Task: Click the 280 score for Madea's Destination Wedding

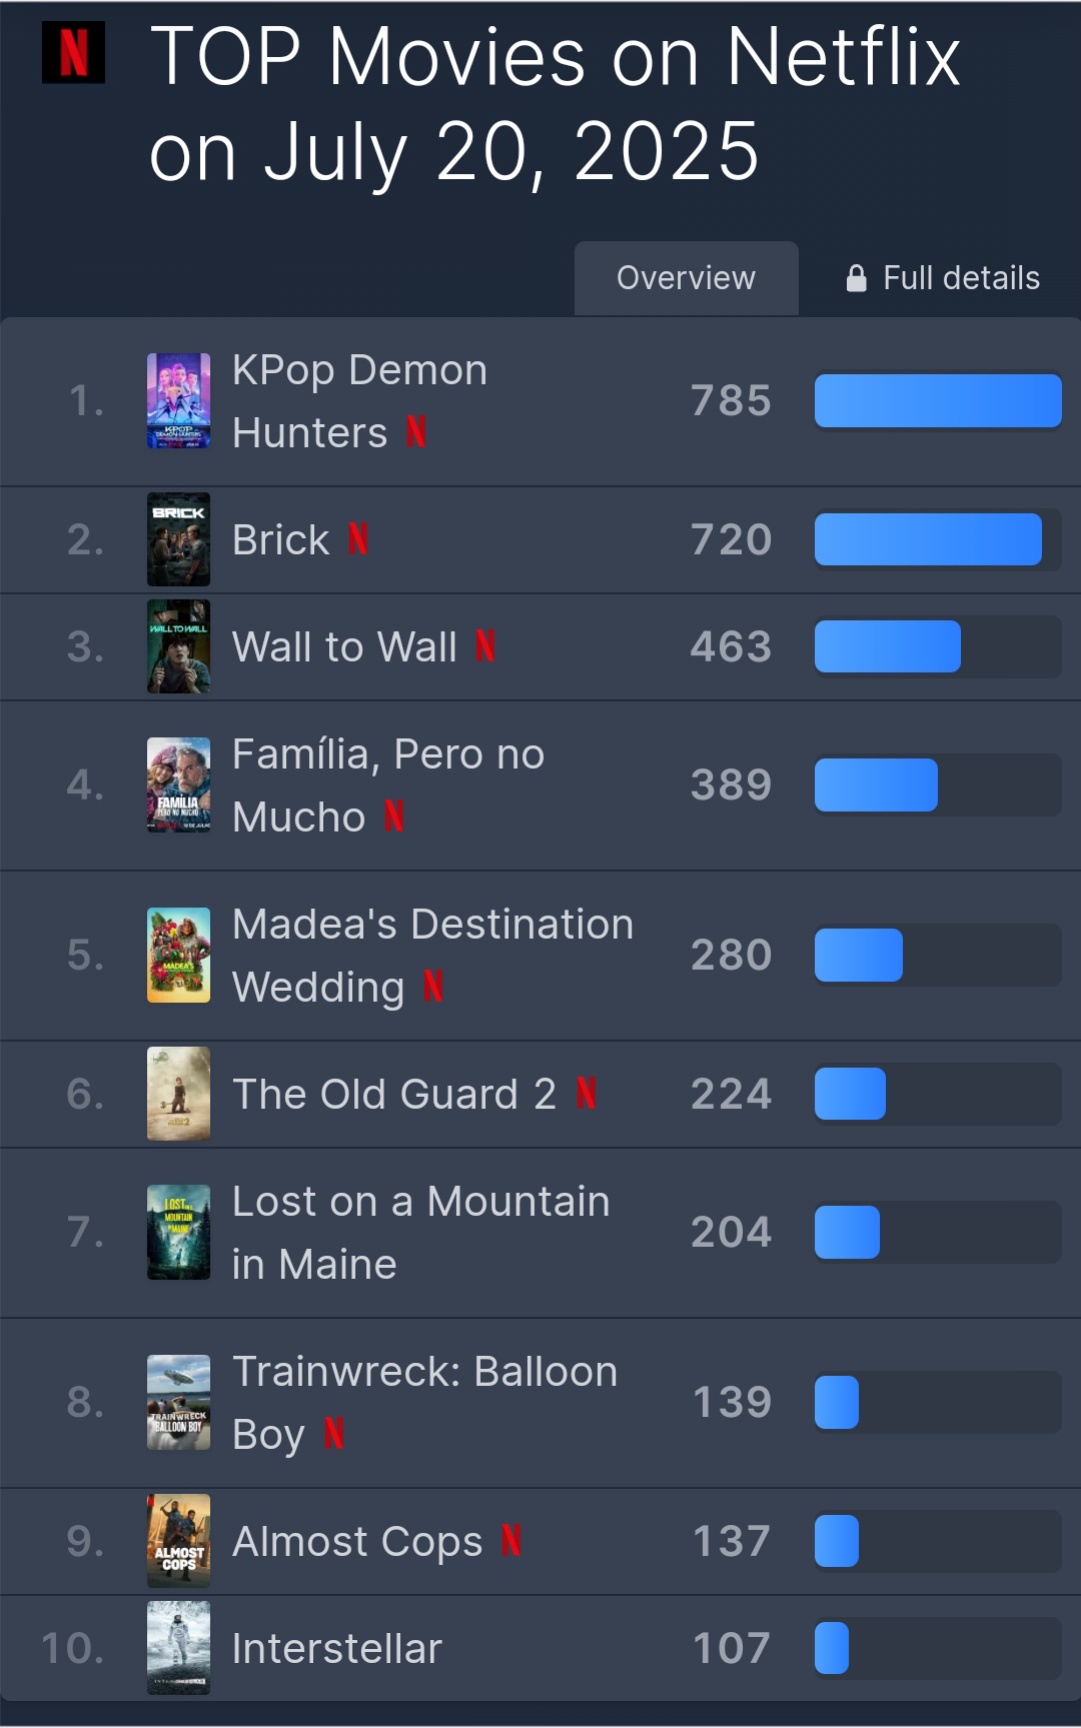Action: 731,955
